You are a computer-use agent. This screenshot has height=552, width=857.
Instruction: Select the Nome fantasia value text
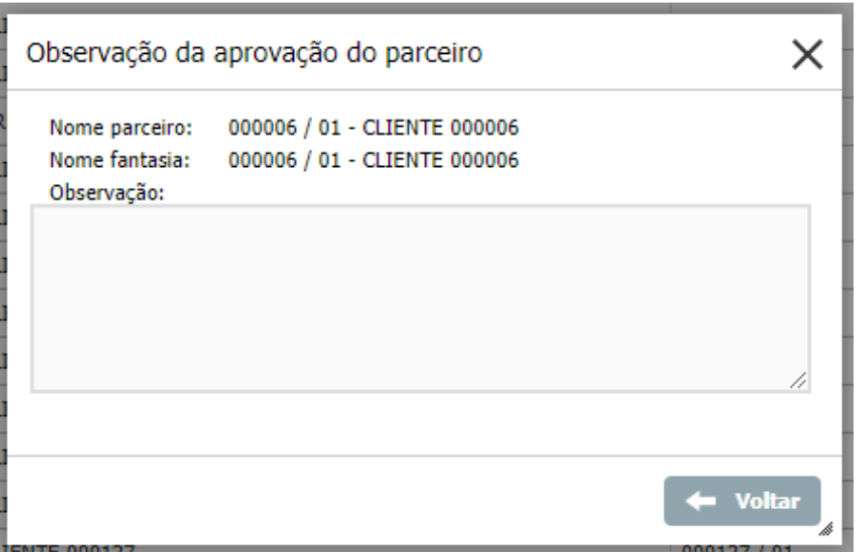point(373,160)
